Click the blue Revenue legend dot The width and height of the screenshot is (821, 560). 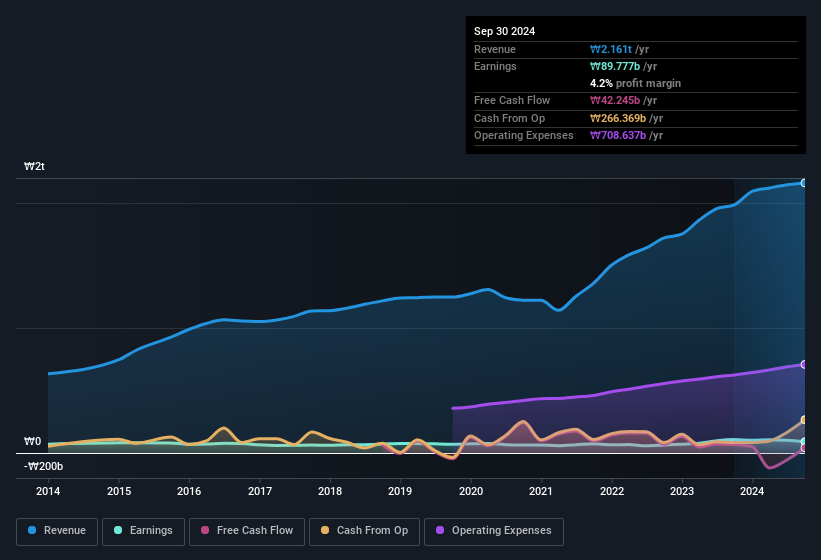[x=32, y=531]
